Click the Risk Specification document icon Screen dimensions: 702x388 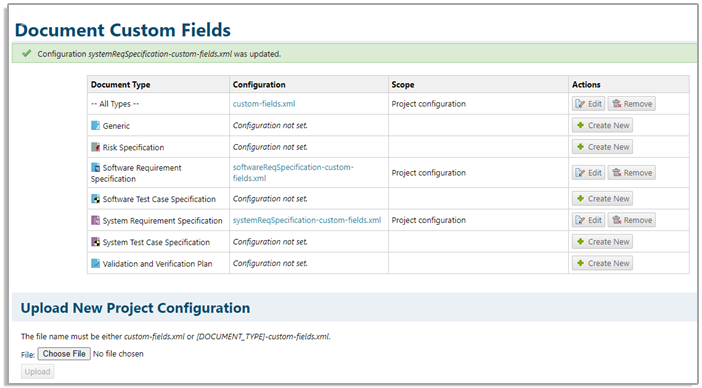point(95,147)
